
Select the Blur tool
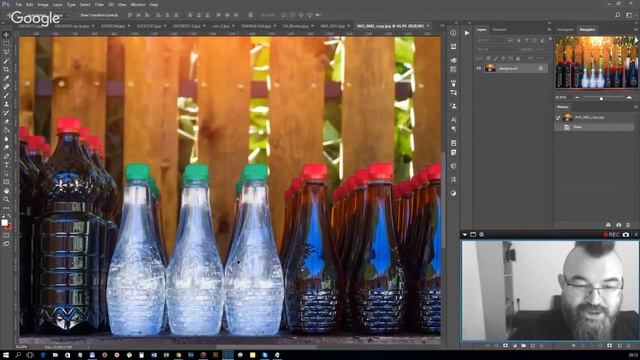coord(6,139)
